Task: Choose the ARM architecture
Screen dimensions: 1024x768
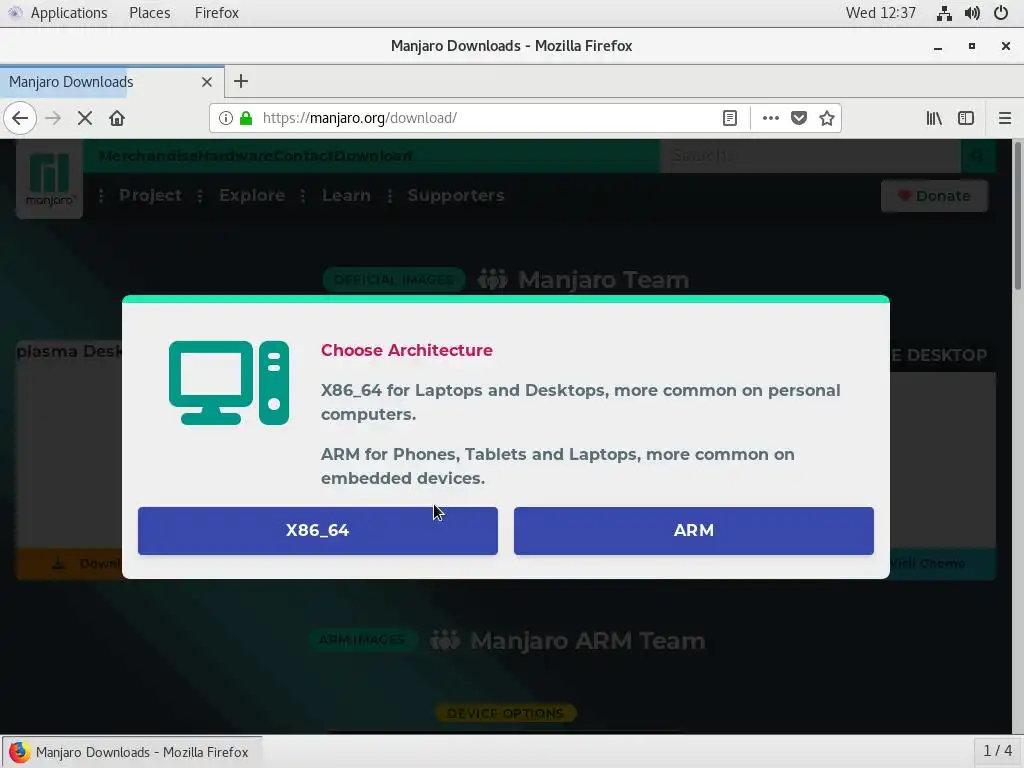Action: pyautogui.click(x=694, y=530)
